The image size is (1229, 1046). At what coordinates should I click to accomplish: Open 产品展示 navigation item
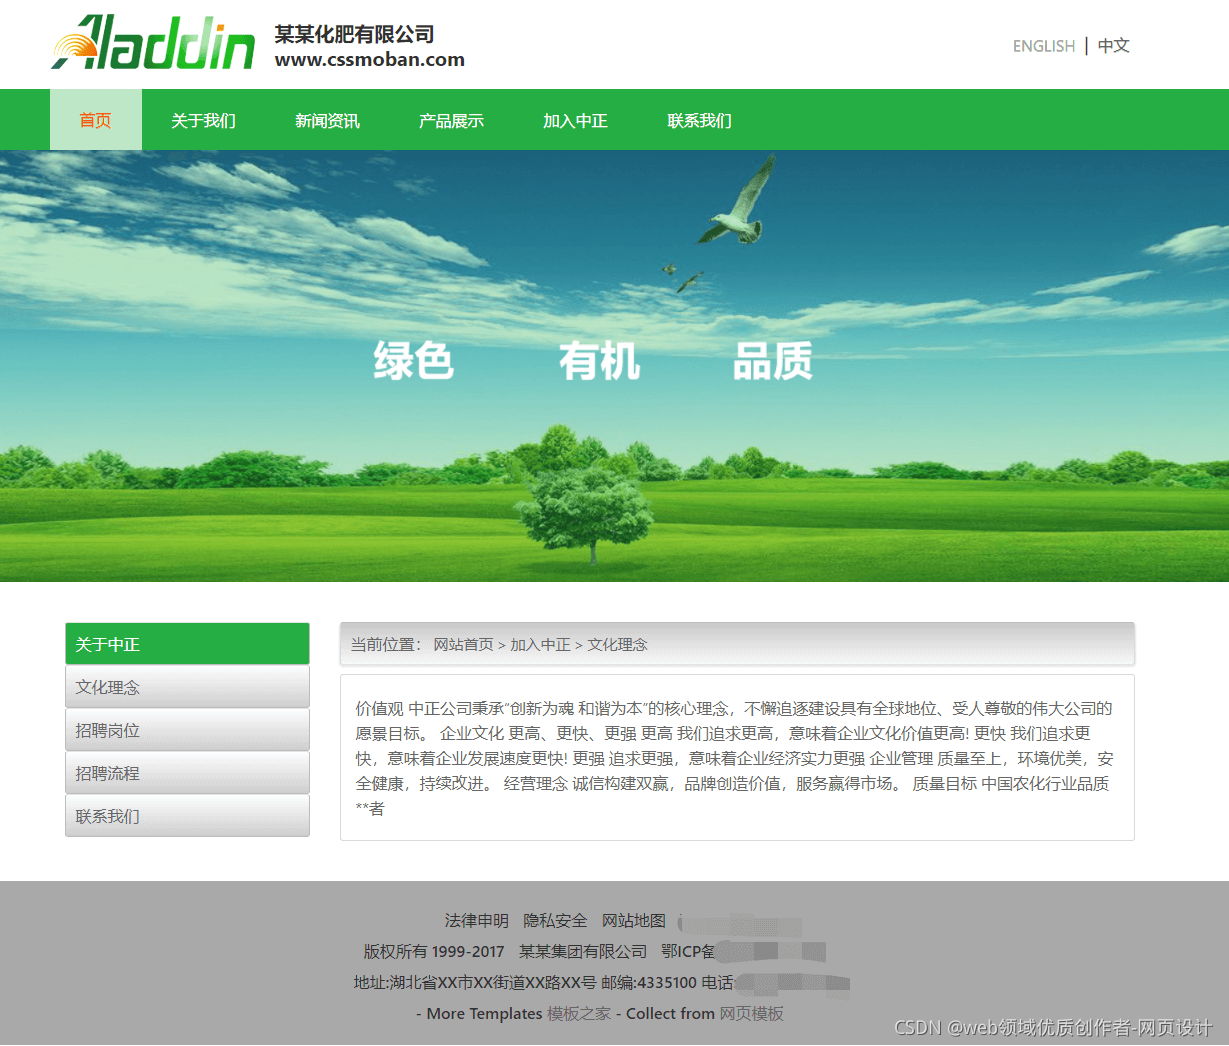point(451,120)
